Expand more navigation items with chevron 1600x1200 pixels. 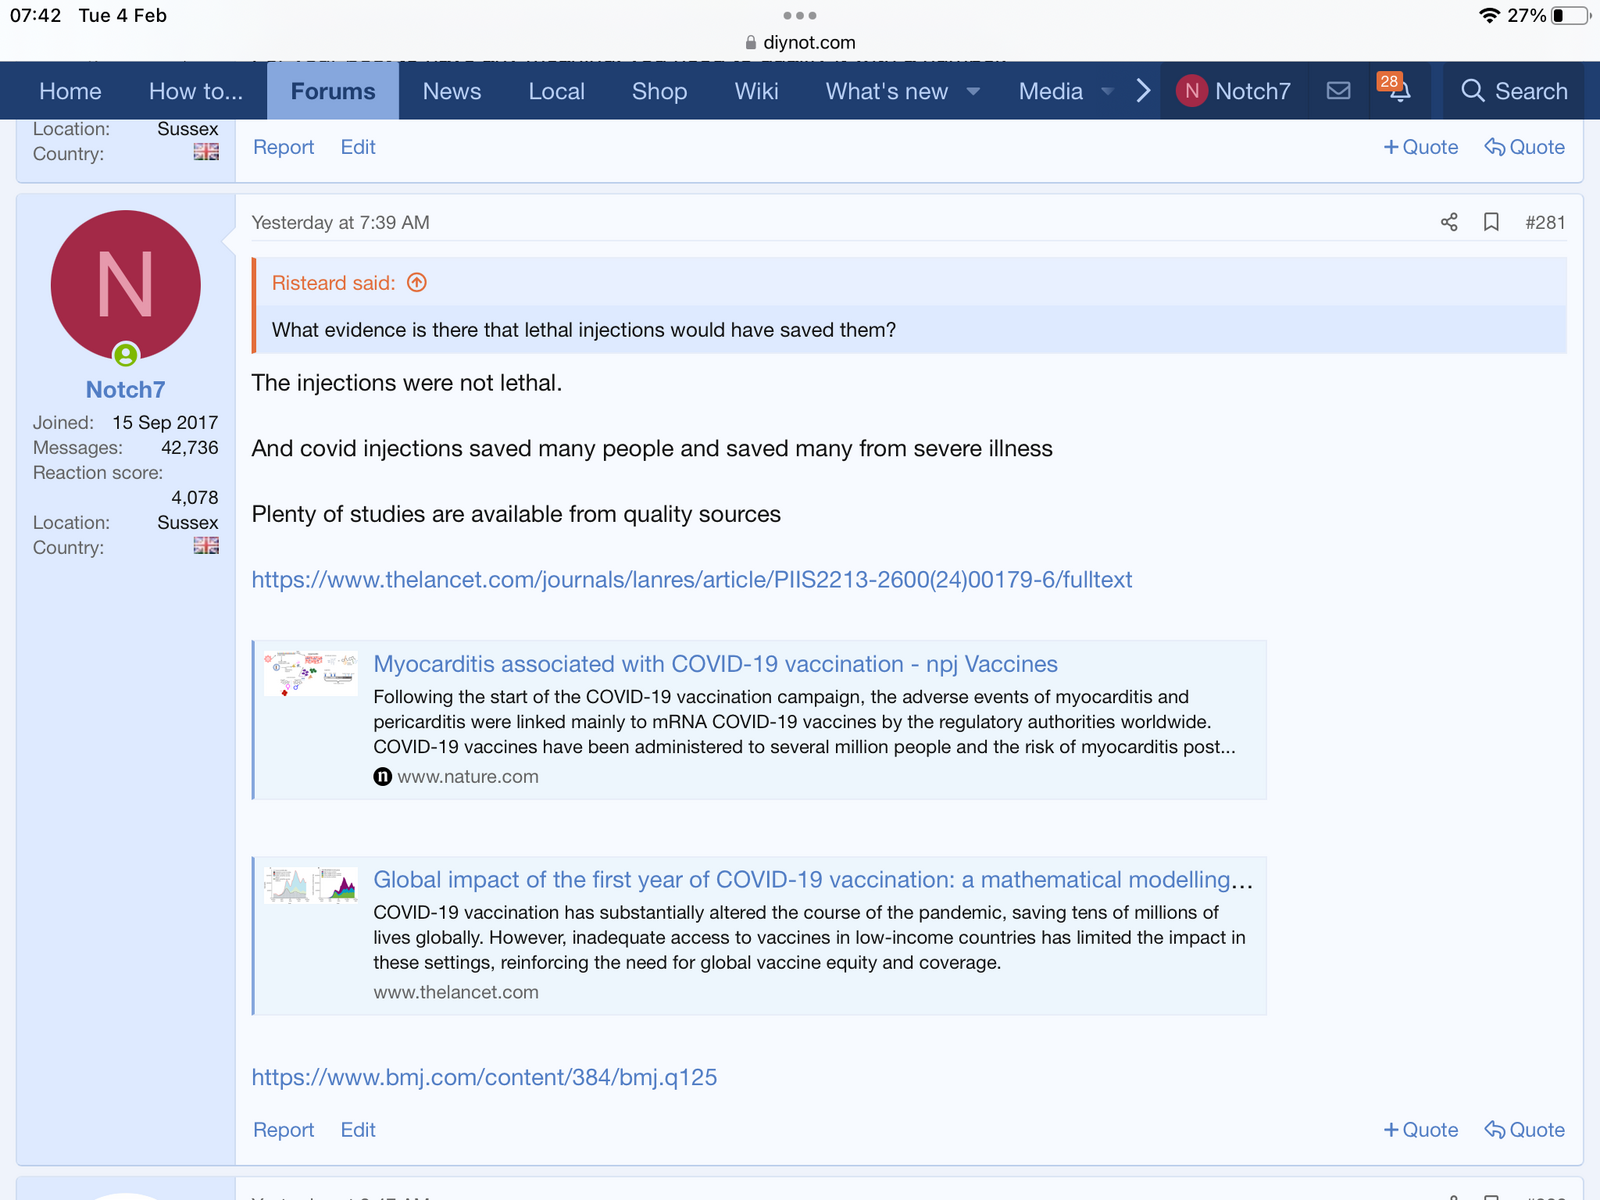[x=1143, y=91]
